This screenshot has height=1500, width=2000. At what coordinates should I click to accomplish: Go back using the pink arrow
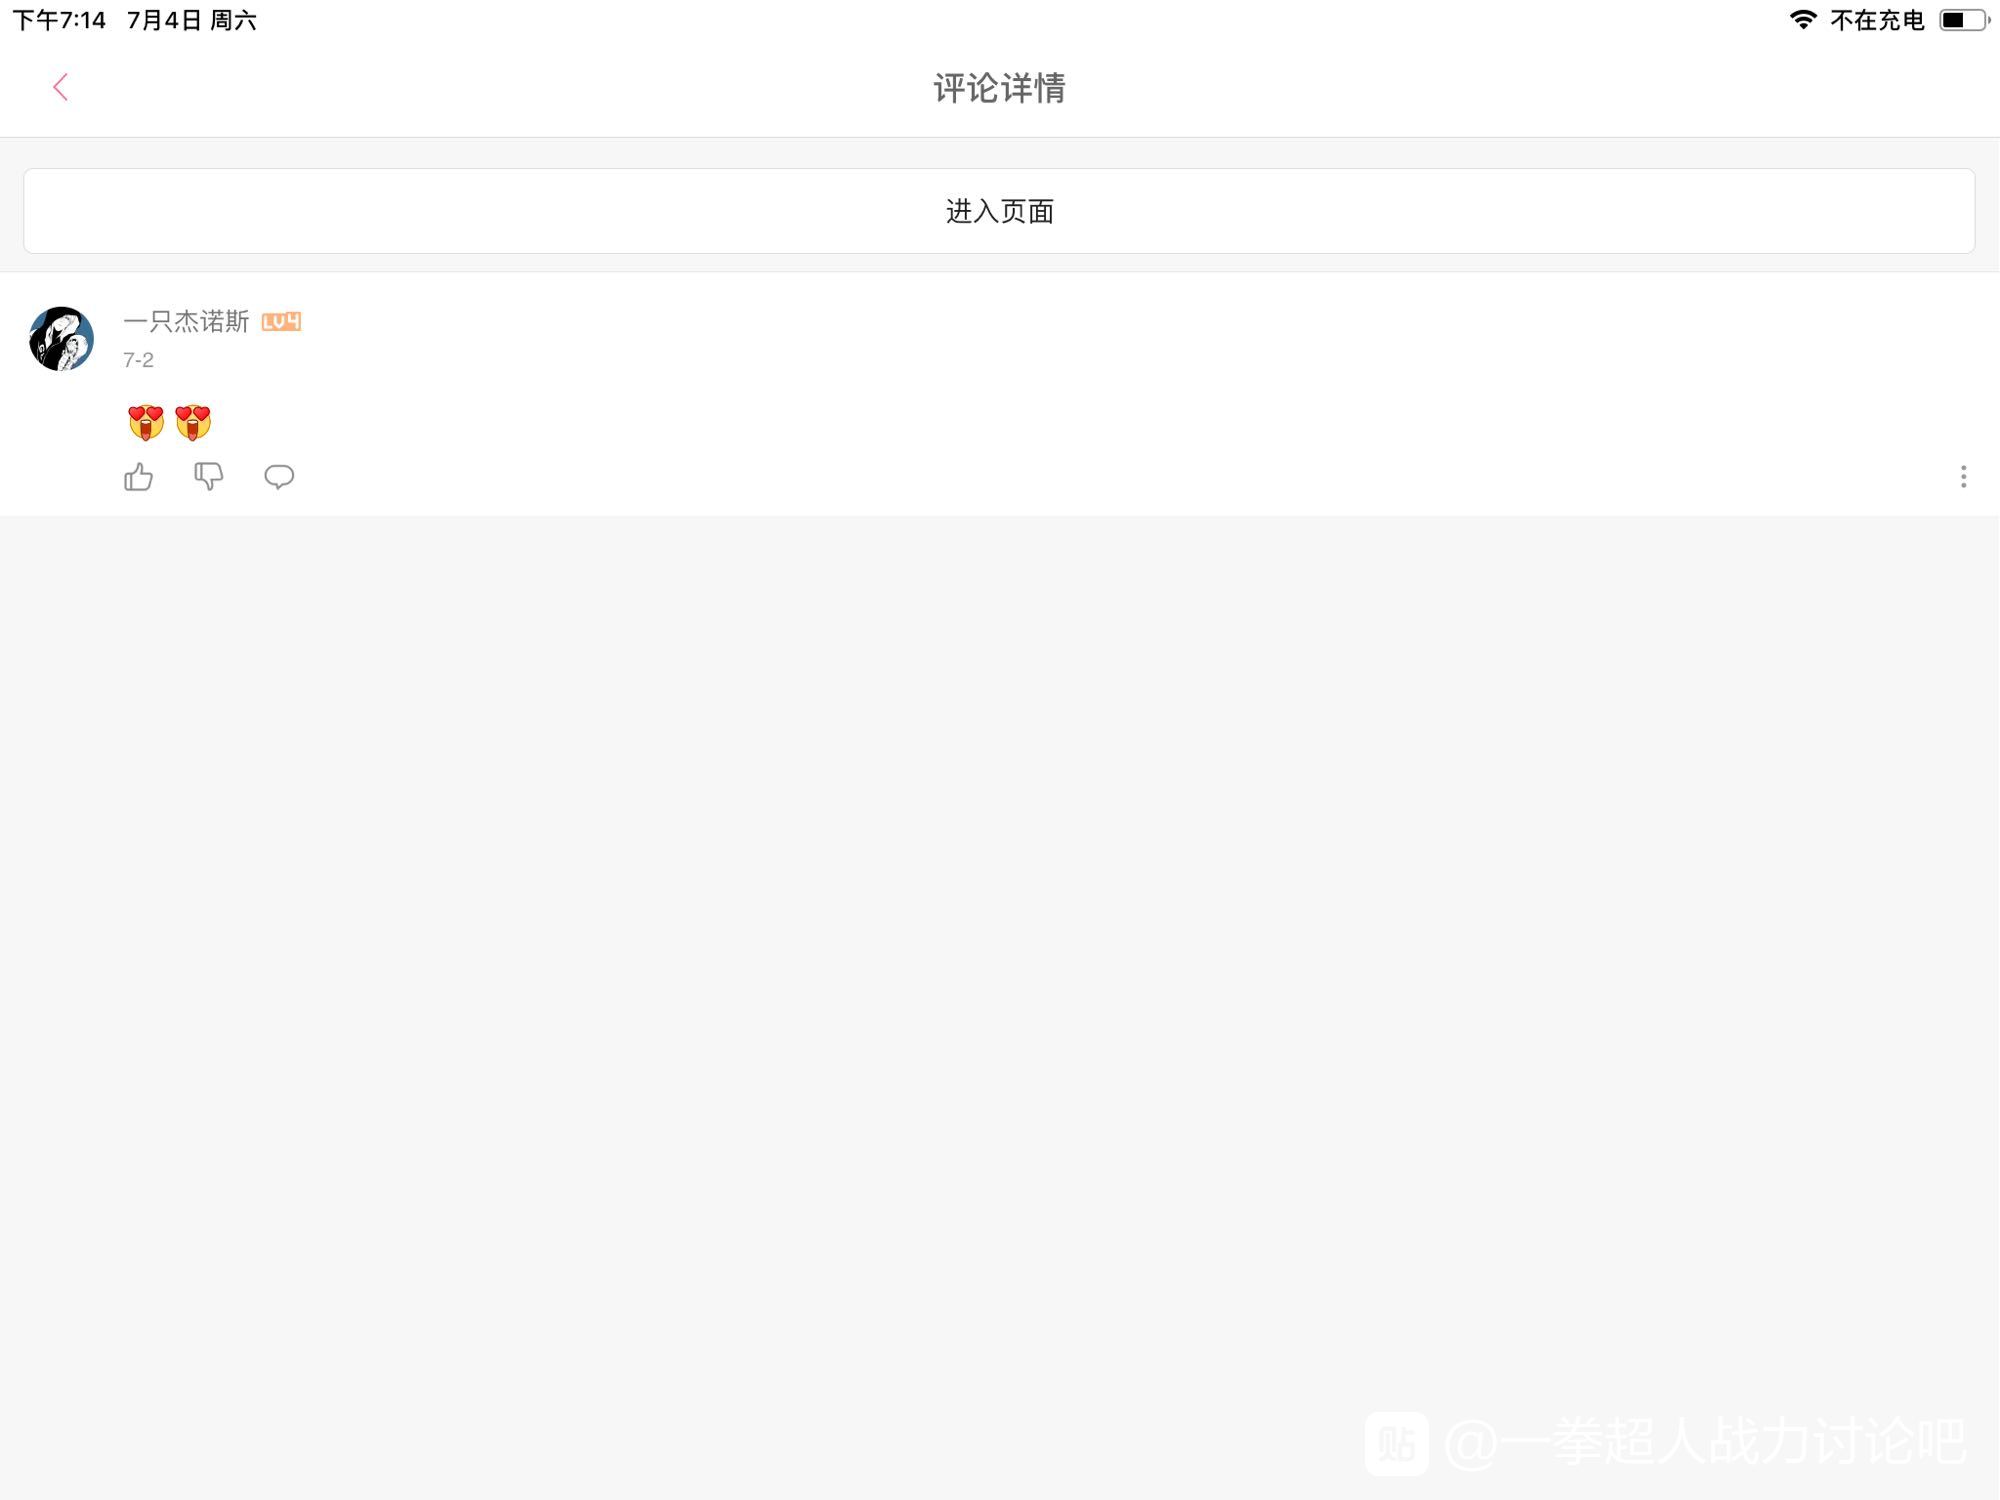point(60,87)
